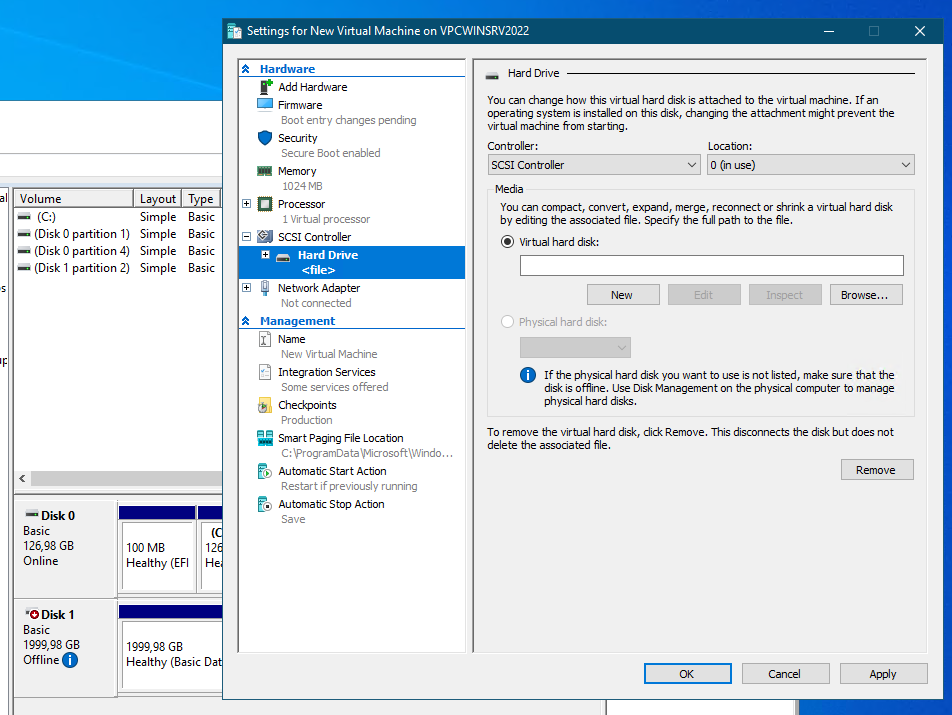This screenshot has width=952, height=715.
Task: Select Firmware settings item
Action: pyautogui.click(x=300, y=105)
